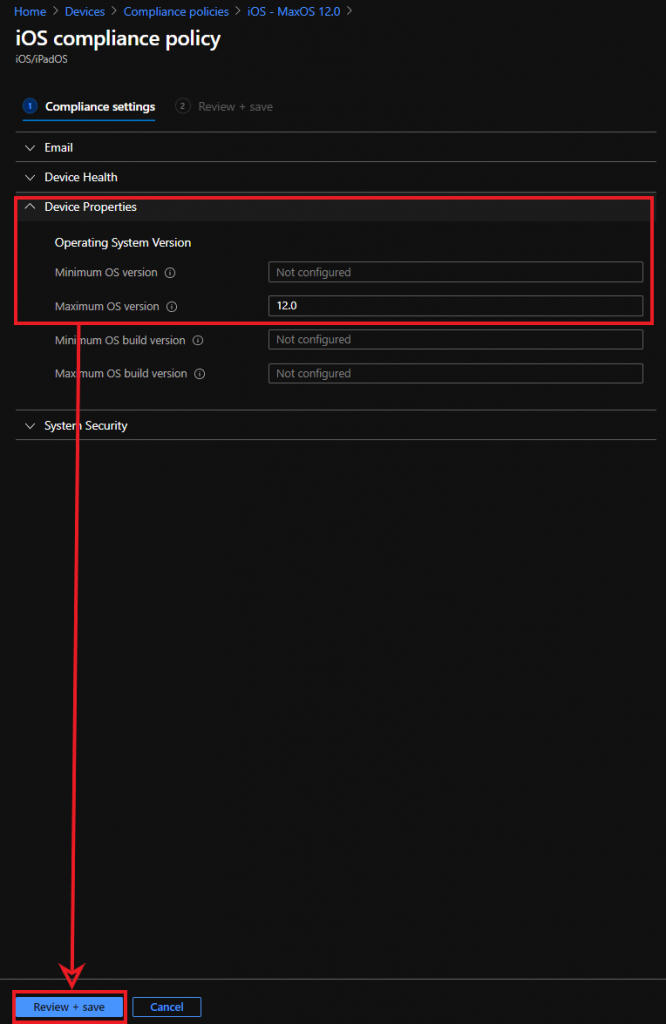Click info icon beside Maximum OS version
Screen dimensions: 666x1024
[x=171, y=307]
